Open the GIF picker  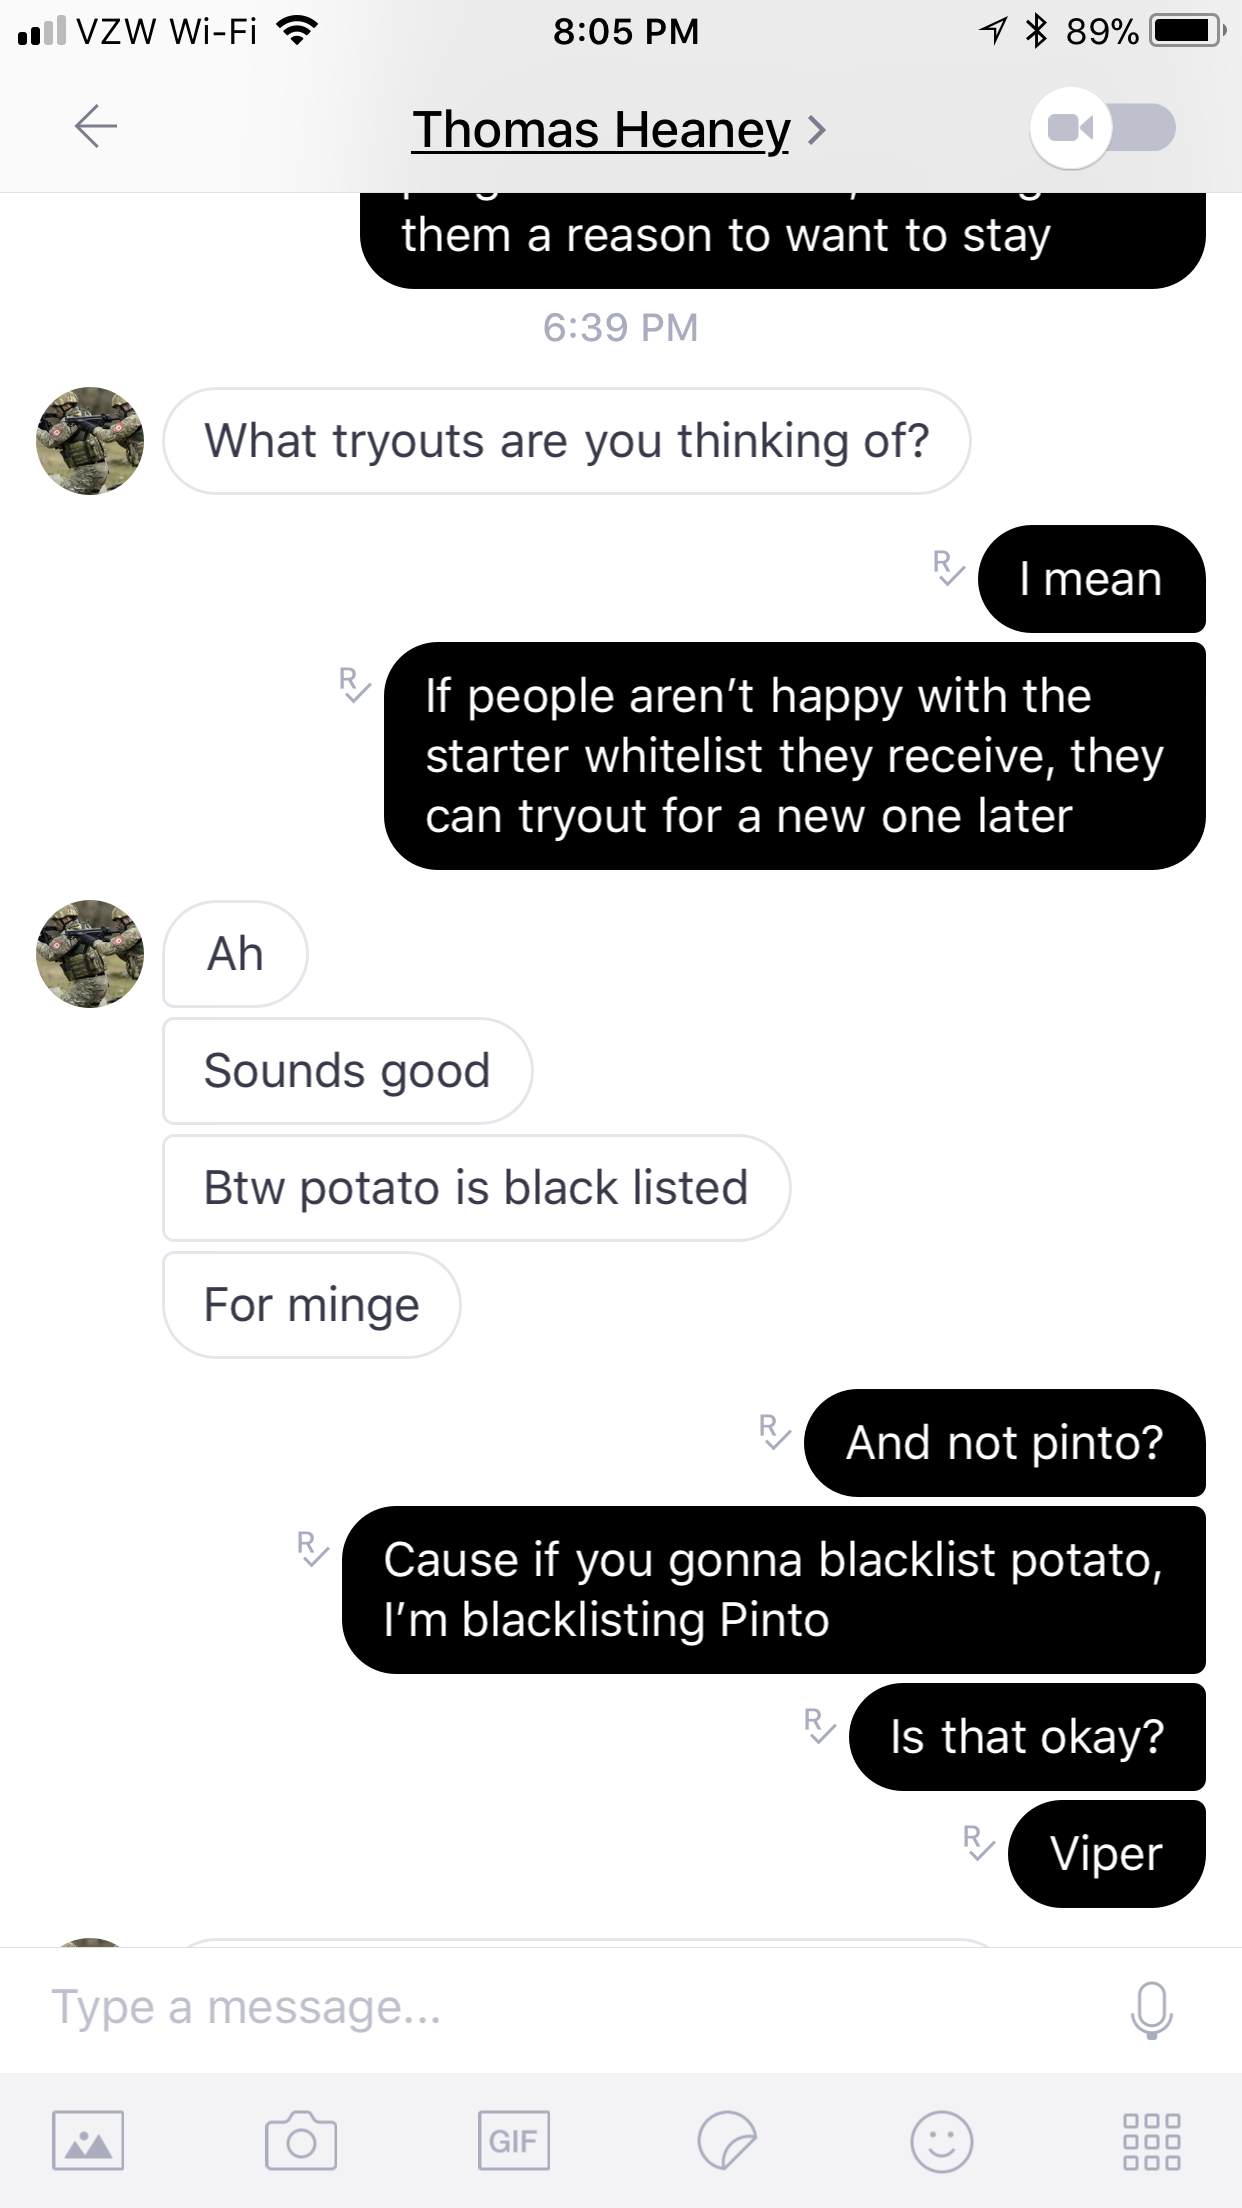tap(513, 2141)
